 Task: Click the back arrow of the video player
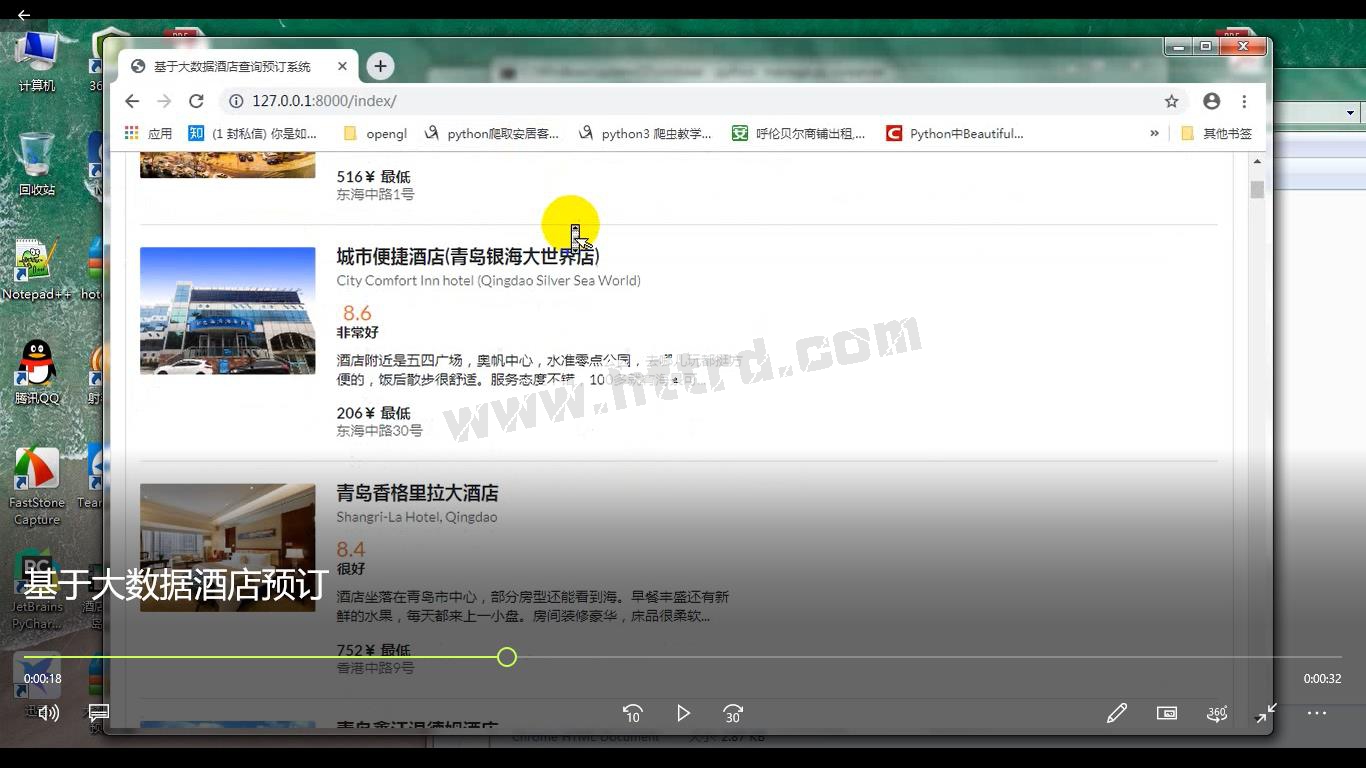[x=24, y=15]
